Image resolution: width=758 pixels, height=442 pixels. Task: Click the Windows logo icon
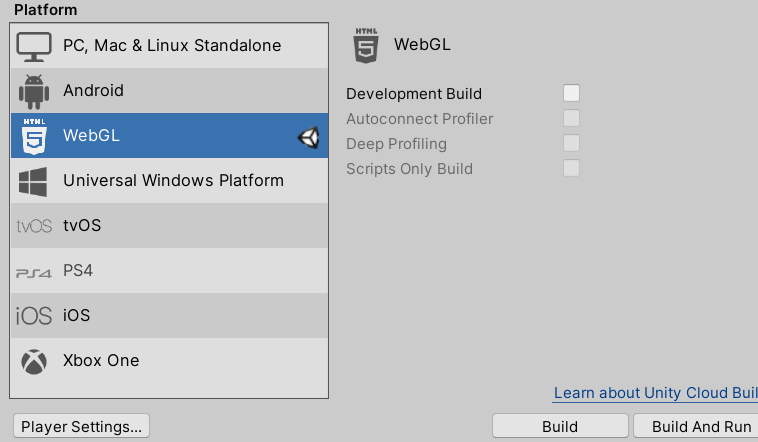click(x=33, y=182)
